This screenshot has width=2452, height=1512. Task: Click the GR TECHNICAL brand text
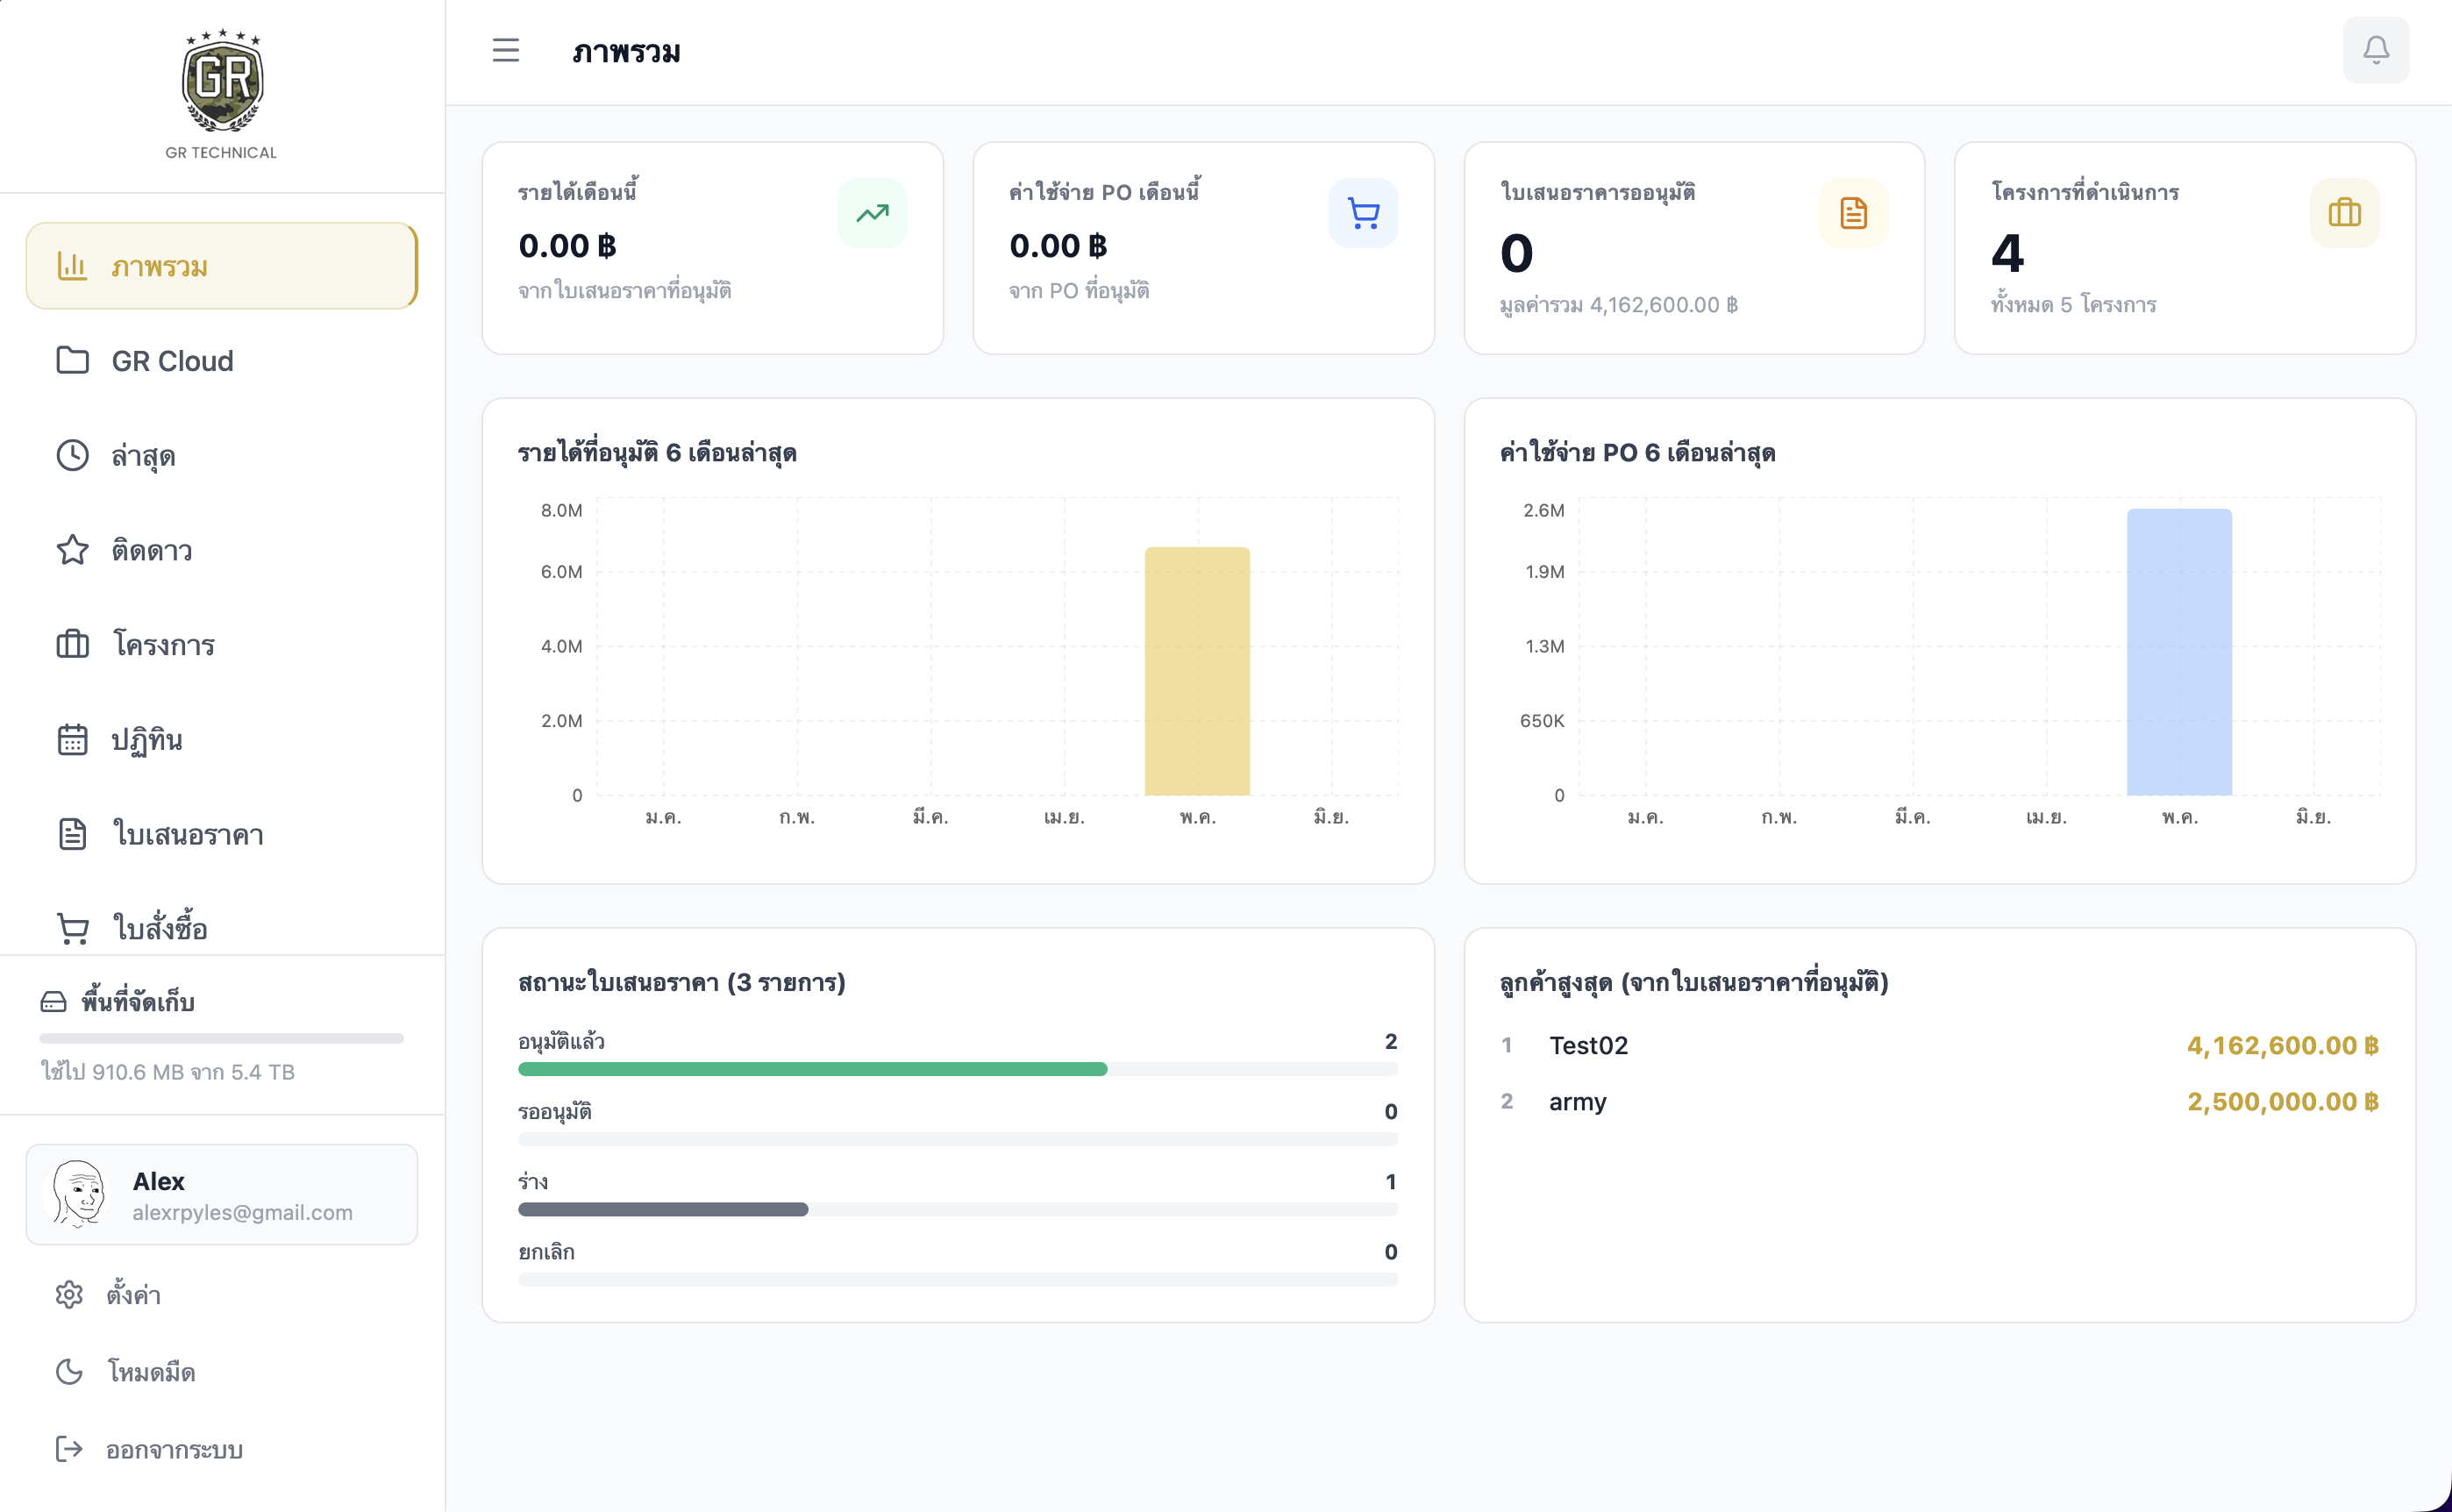click(x=221, y=152)
